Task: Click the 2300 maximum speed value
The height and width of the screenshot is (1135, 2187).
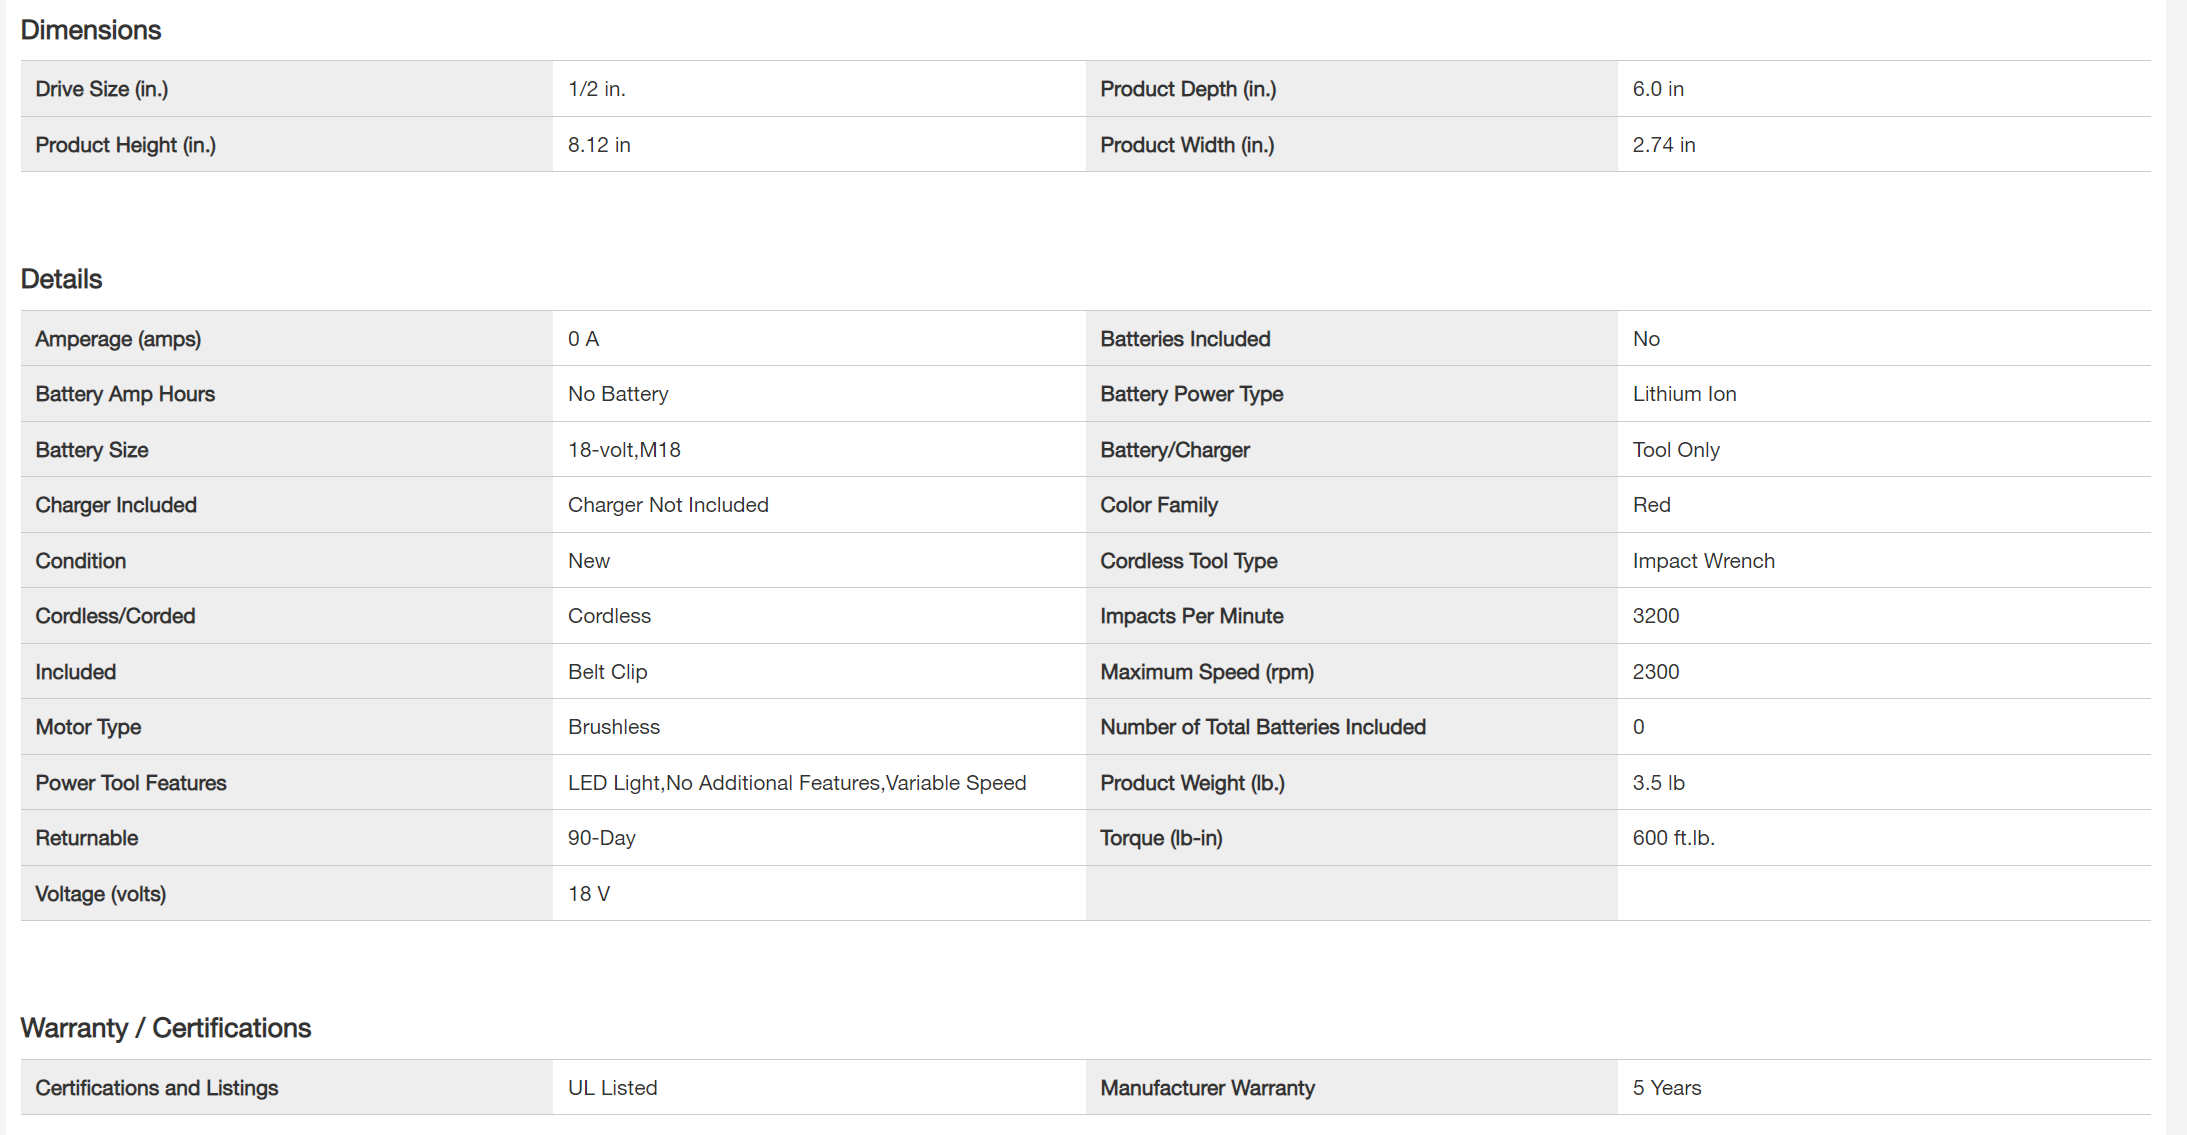Action: tap(1655, 672)
